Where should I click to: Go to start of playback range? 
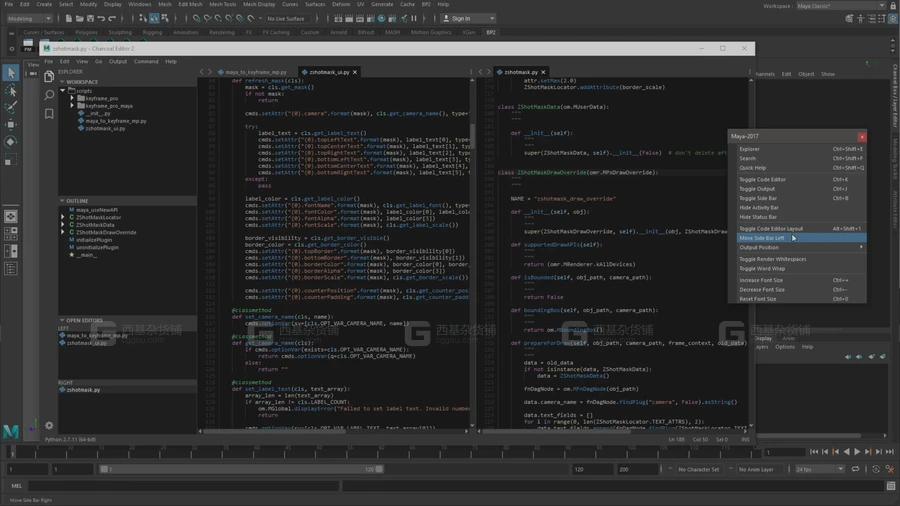point(814,452)
